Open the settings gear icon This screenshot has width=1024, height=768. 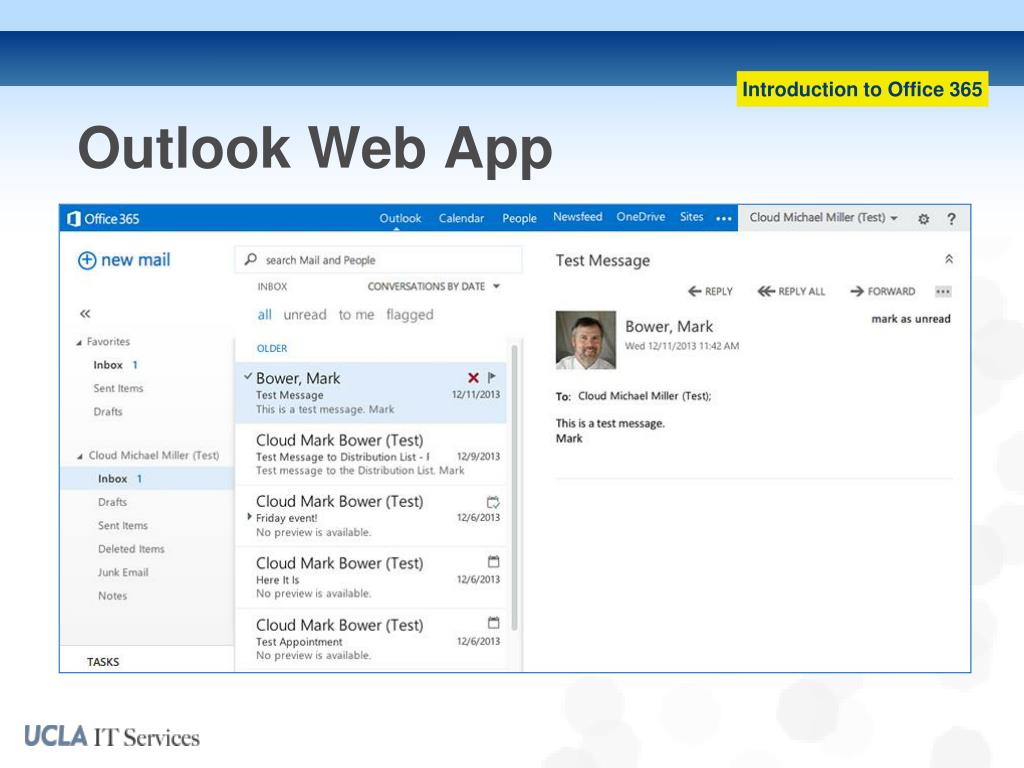point(923,219)
